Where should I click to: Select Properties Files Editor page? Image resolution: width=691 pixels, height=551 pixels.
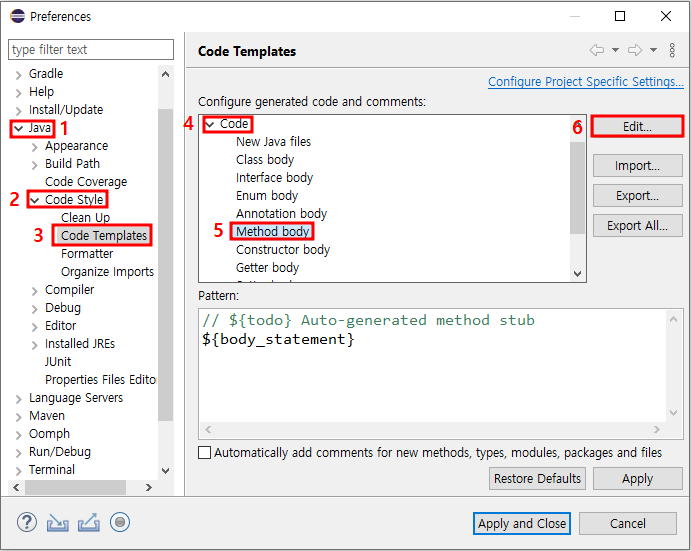100,380
